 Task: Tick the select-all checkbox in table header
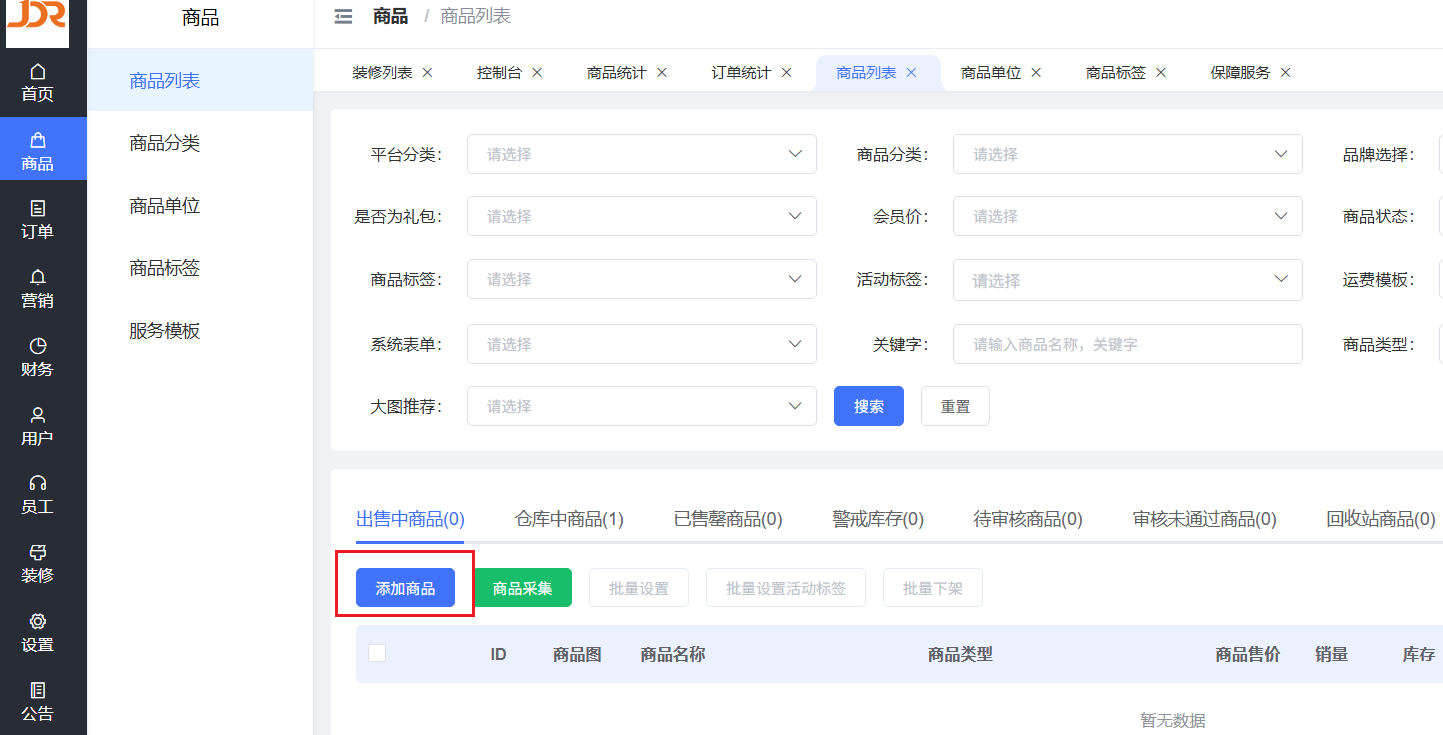click(x=377, y=653)
